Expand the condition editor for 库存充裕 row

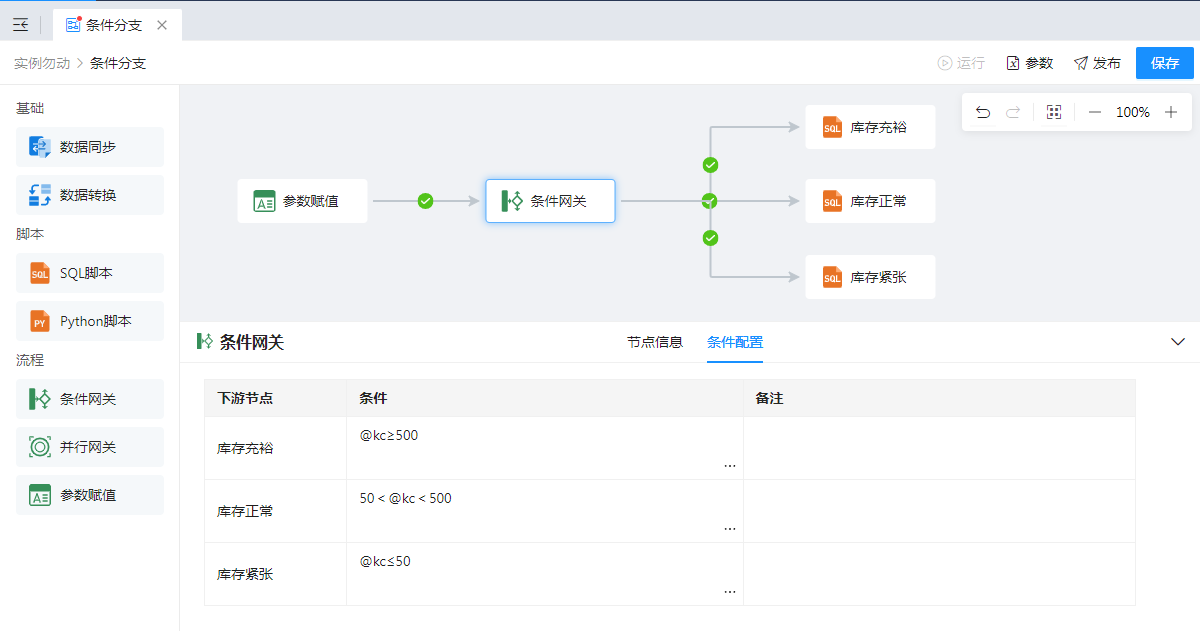click(x=729, y=466)
